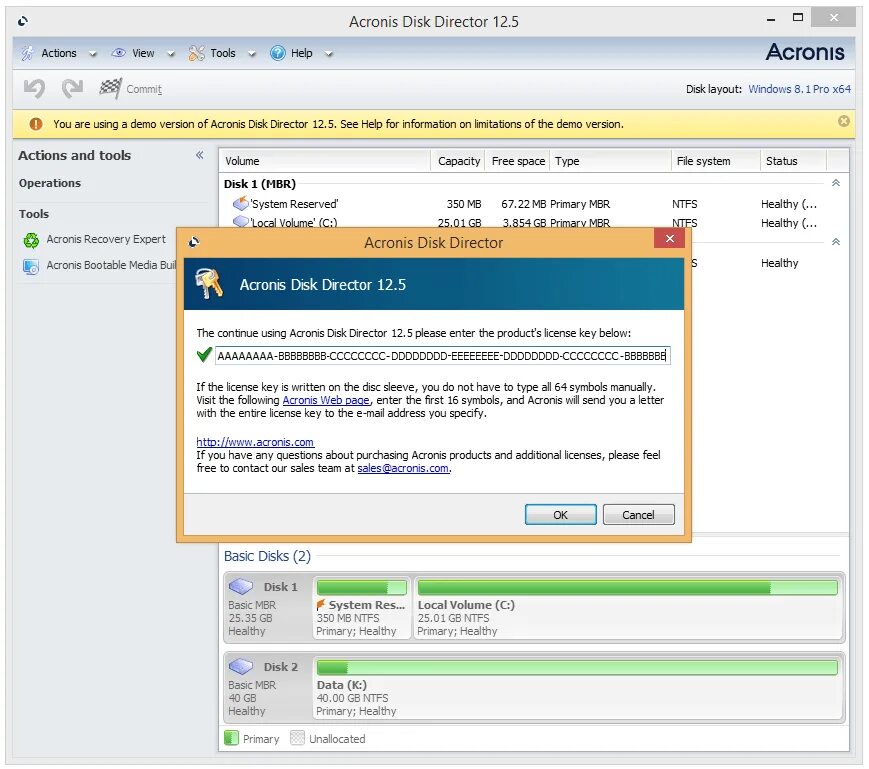
Task: Click the orange demo warning icon
Action: point(35,124)
